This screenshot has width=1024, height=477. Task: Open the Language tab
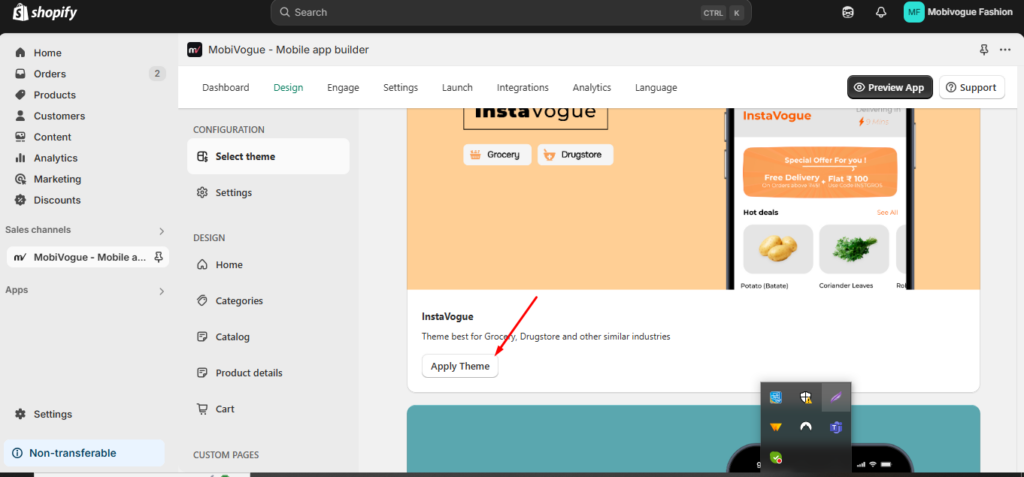[656, 88]
